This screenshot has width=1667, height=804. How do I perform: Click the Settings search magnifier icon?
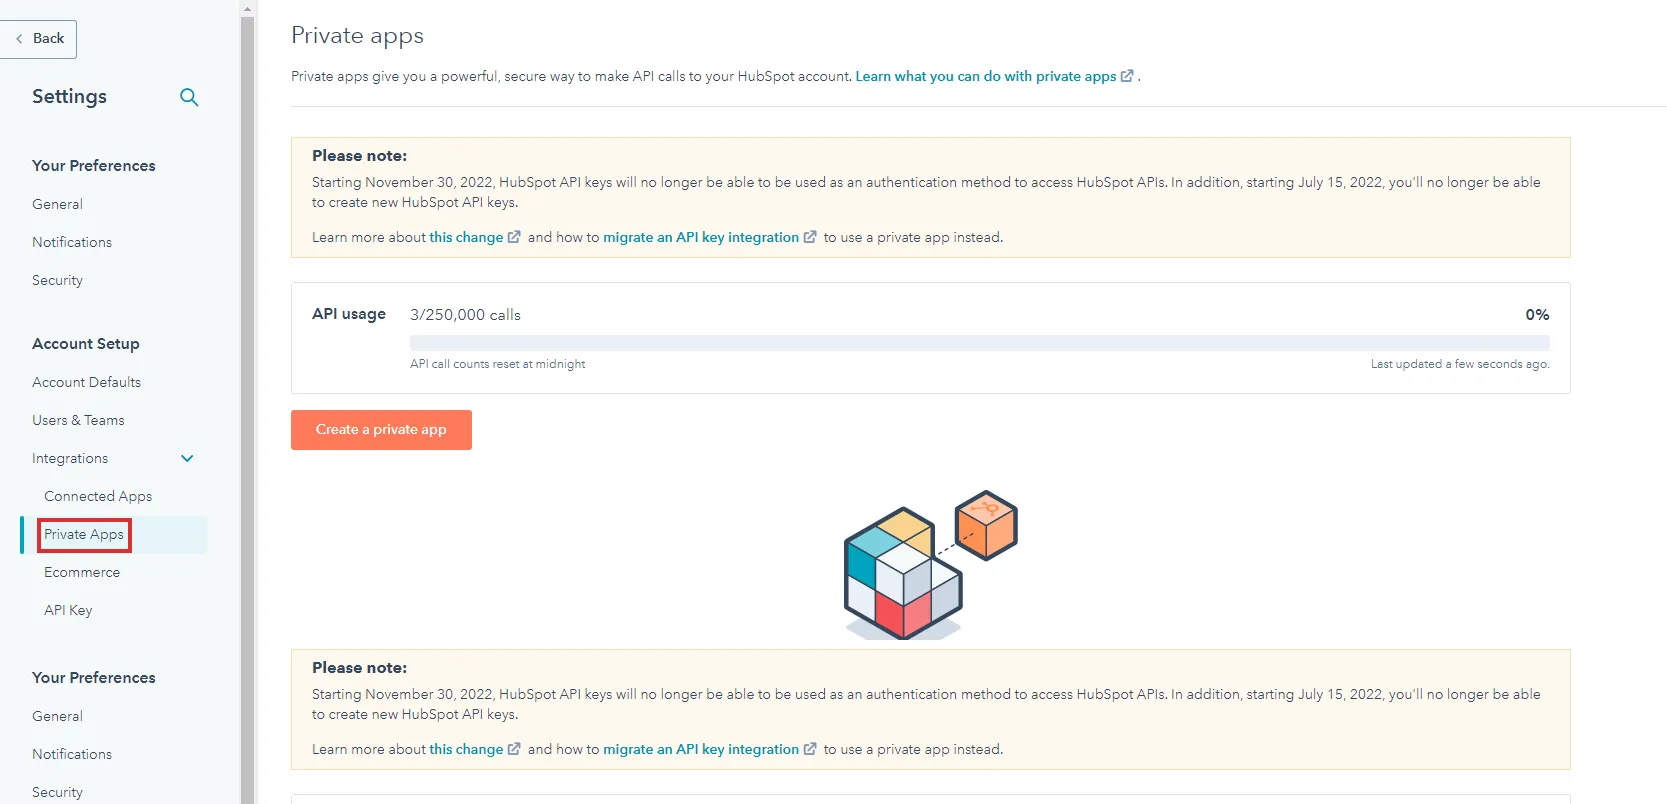pyautogui.click(x=189, y=97)
